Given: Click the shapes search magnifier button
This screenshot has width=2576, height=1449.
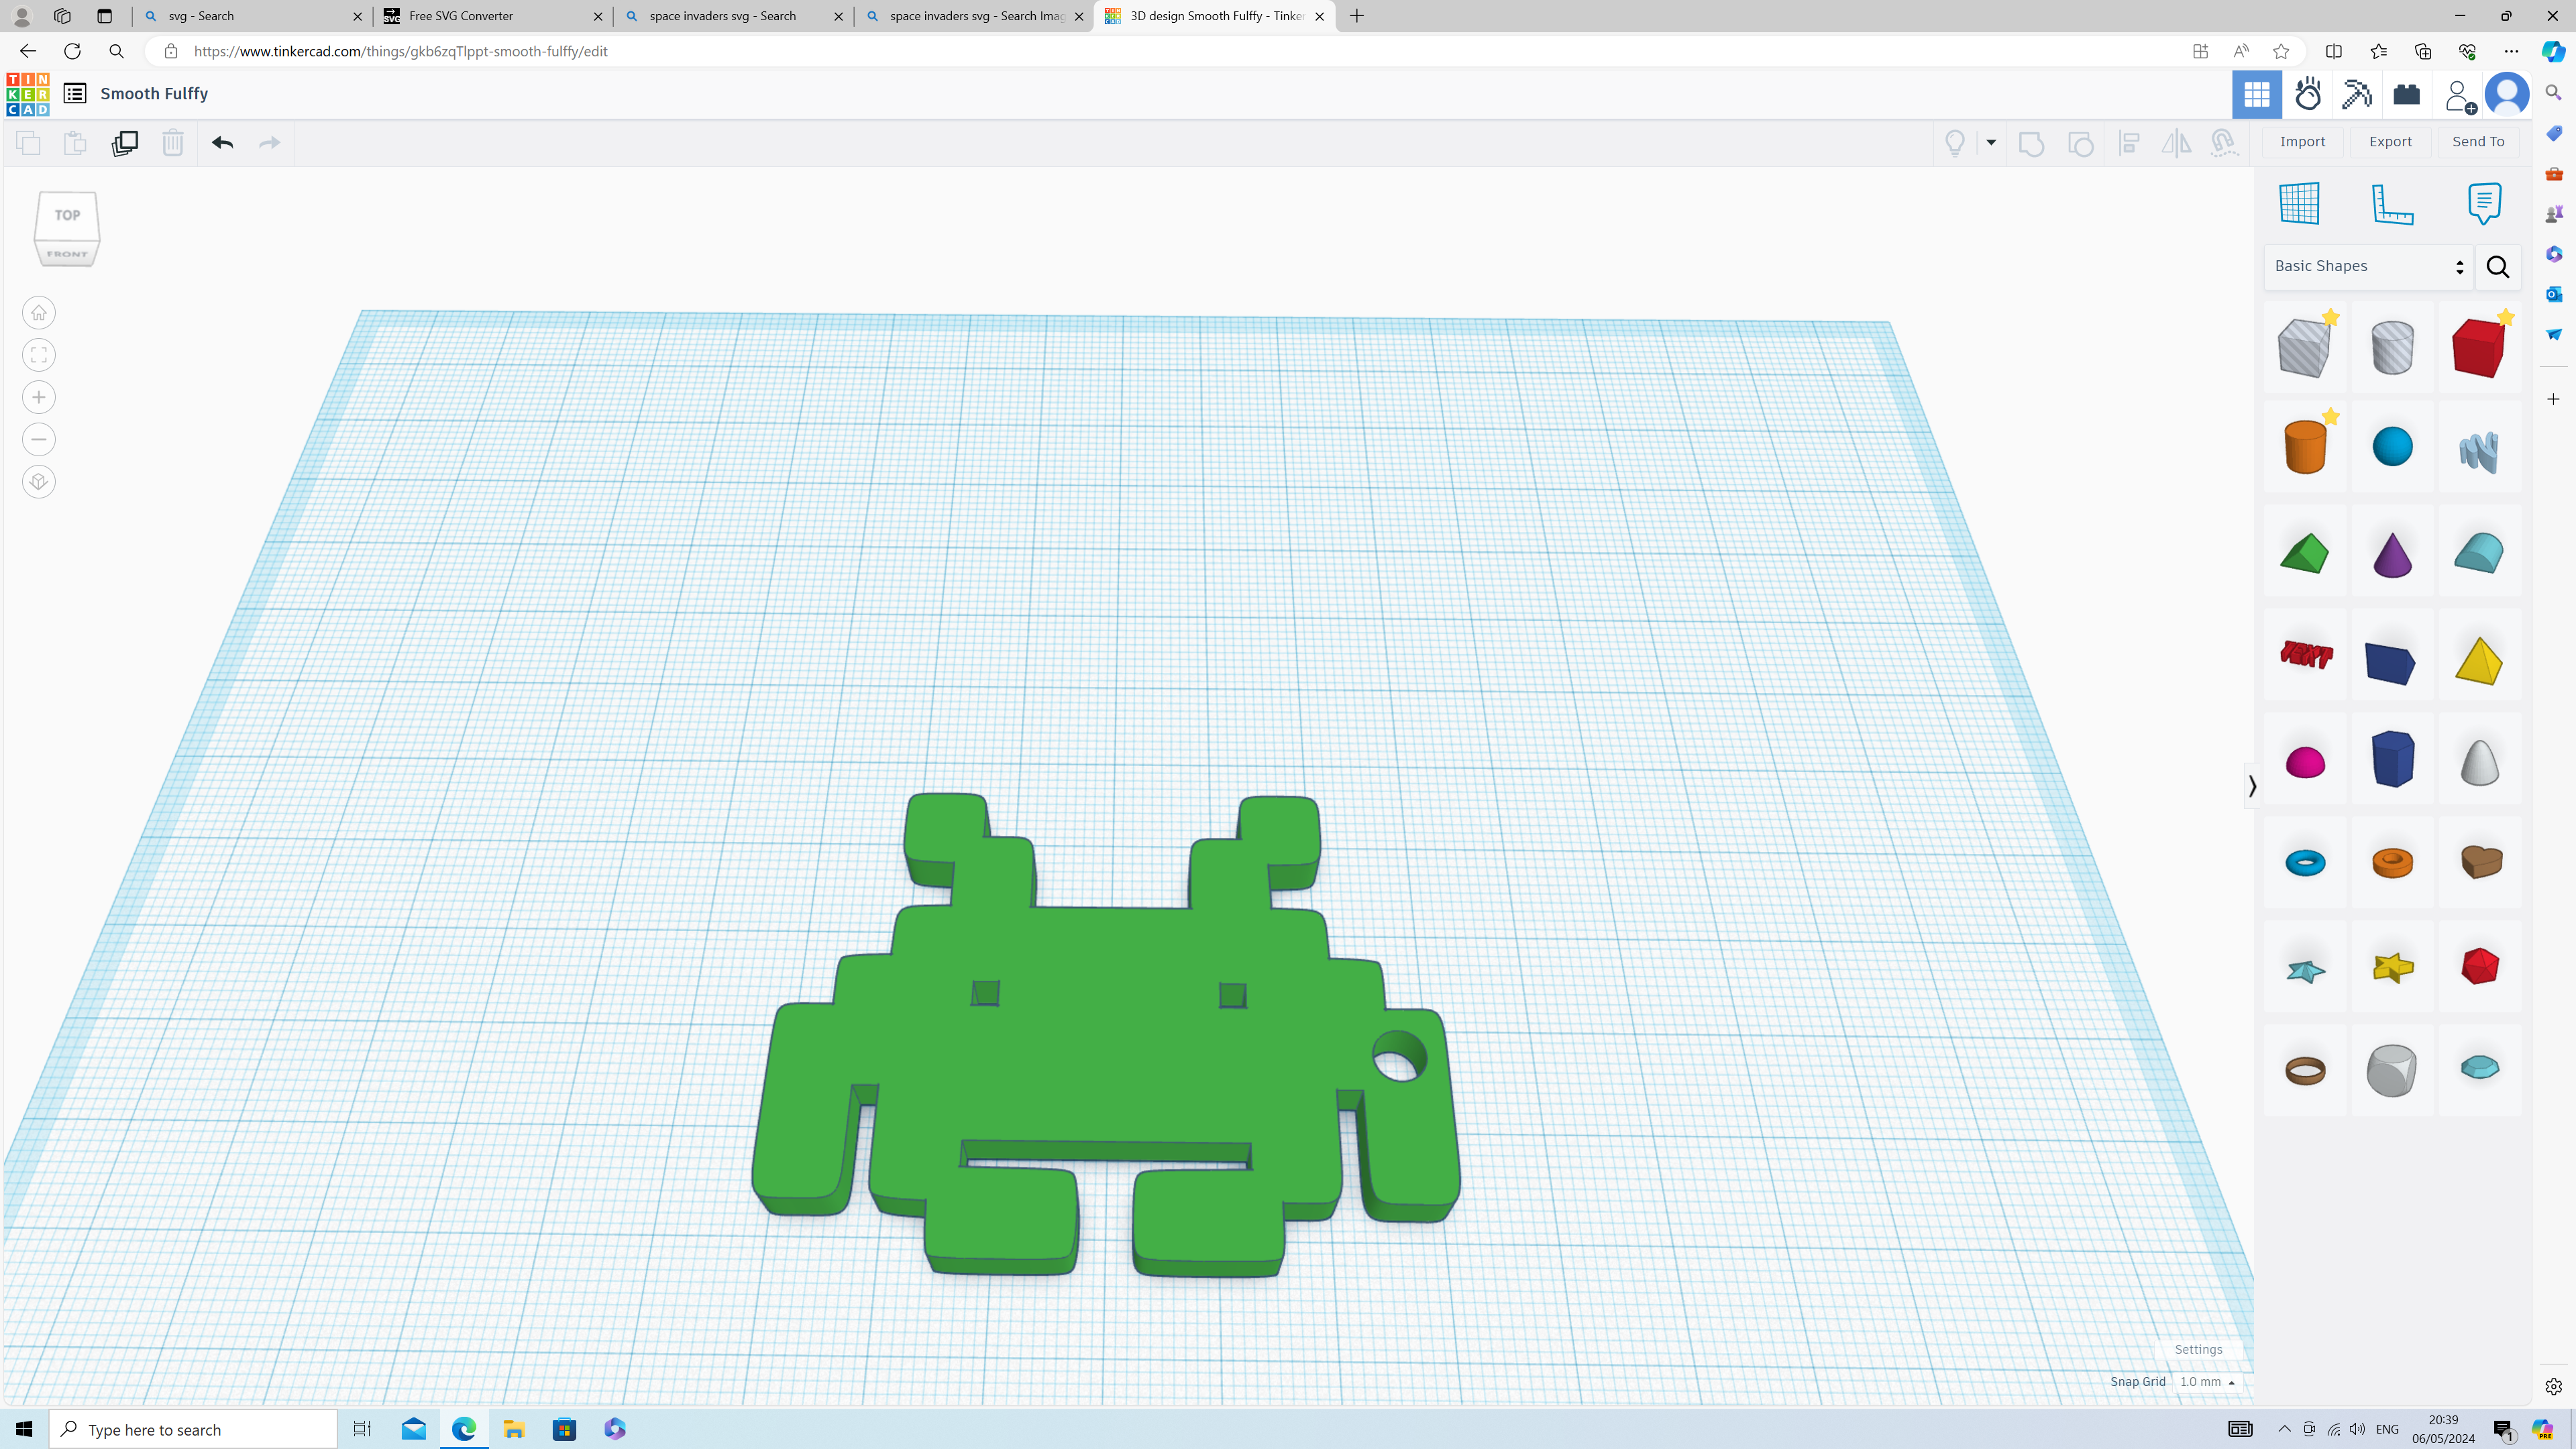Looking at the screenshot, I should [2498, 266].
